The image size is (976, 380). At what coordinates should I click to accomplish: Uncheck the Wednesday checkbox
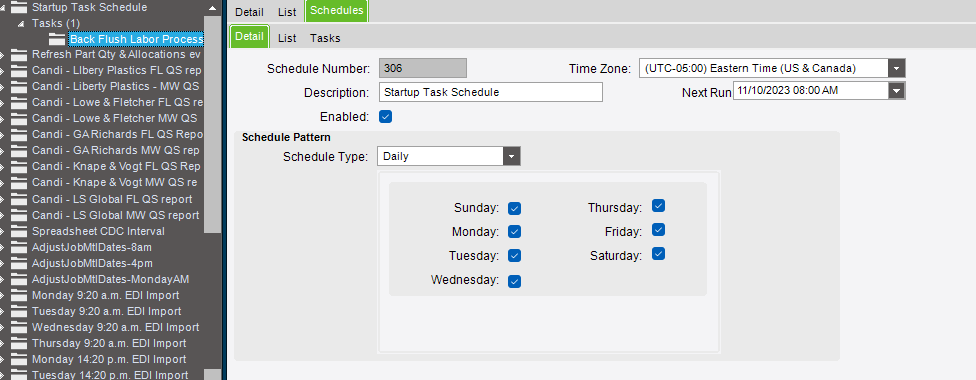514,281
